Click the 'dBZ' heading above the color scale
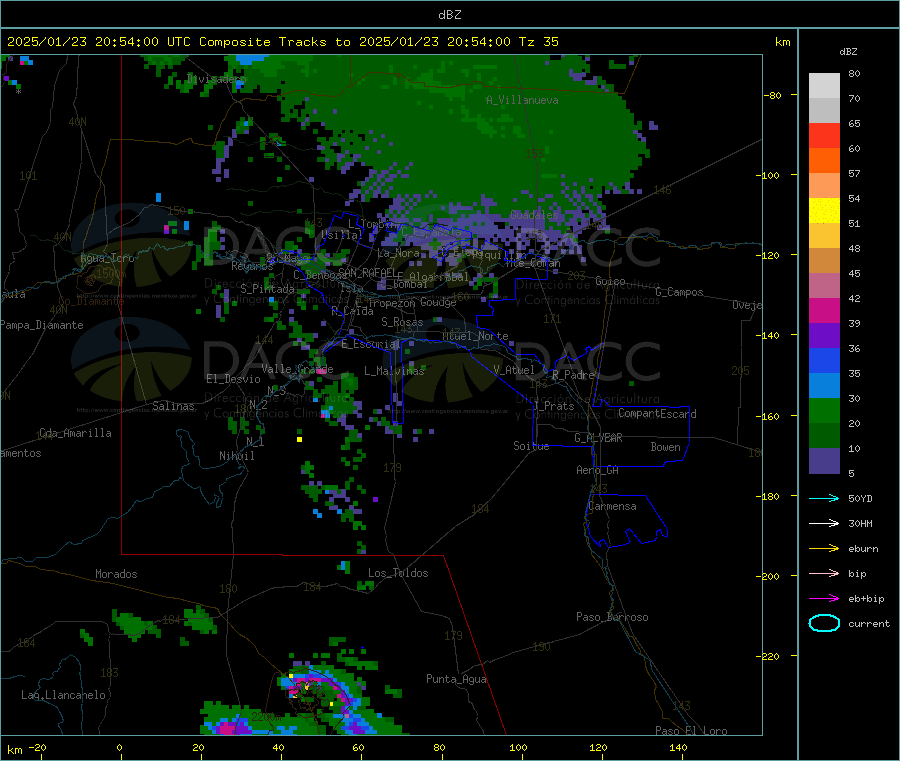Viewport: 900px width, 761px height. (848, 52)
